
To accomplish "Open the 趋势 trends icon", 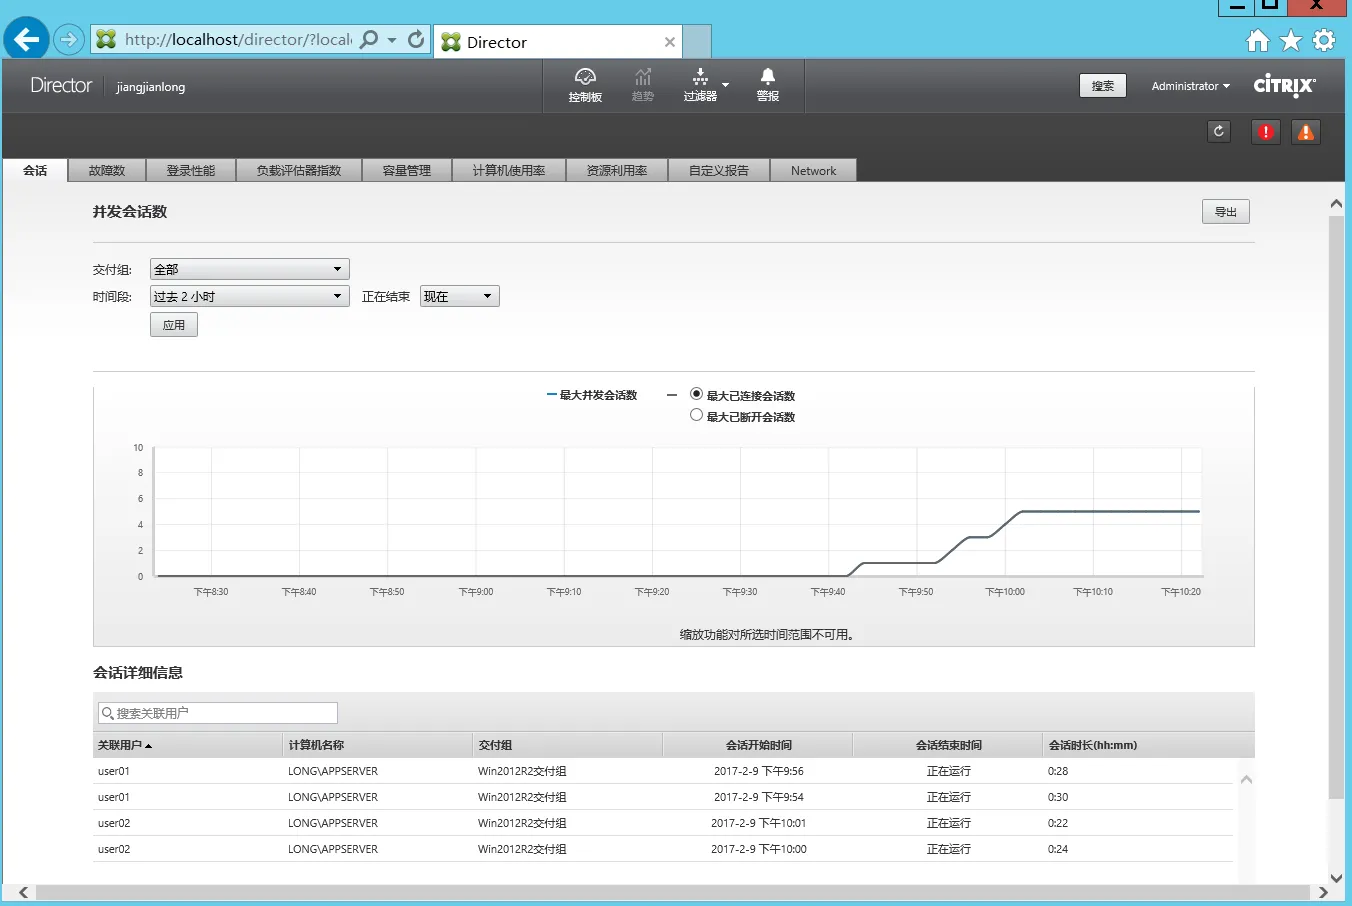I will [643, 85].
